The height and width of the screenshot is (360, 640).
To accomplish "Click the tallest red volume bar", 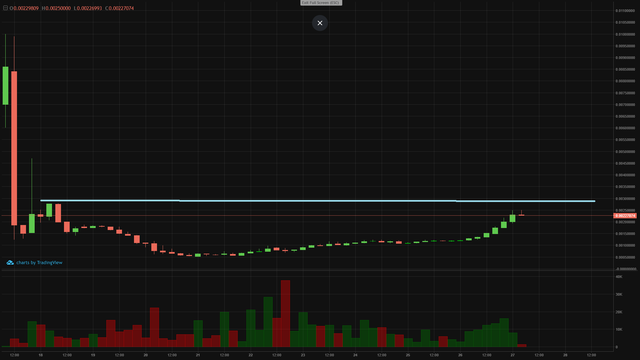I will (285, 313).
